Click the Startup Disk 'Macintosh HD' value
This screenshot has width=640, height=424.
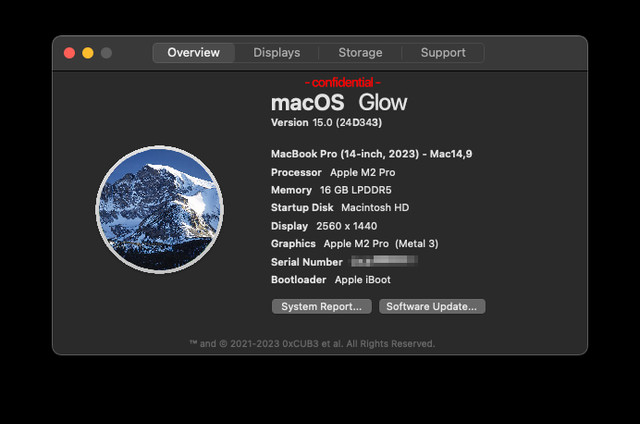click(375, 208)
